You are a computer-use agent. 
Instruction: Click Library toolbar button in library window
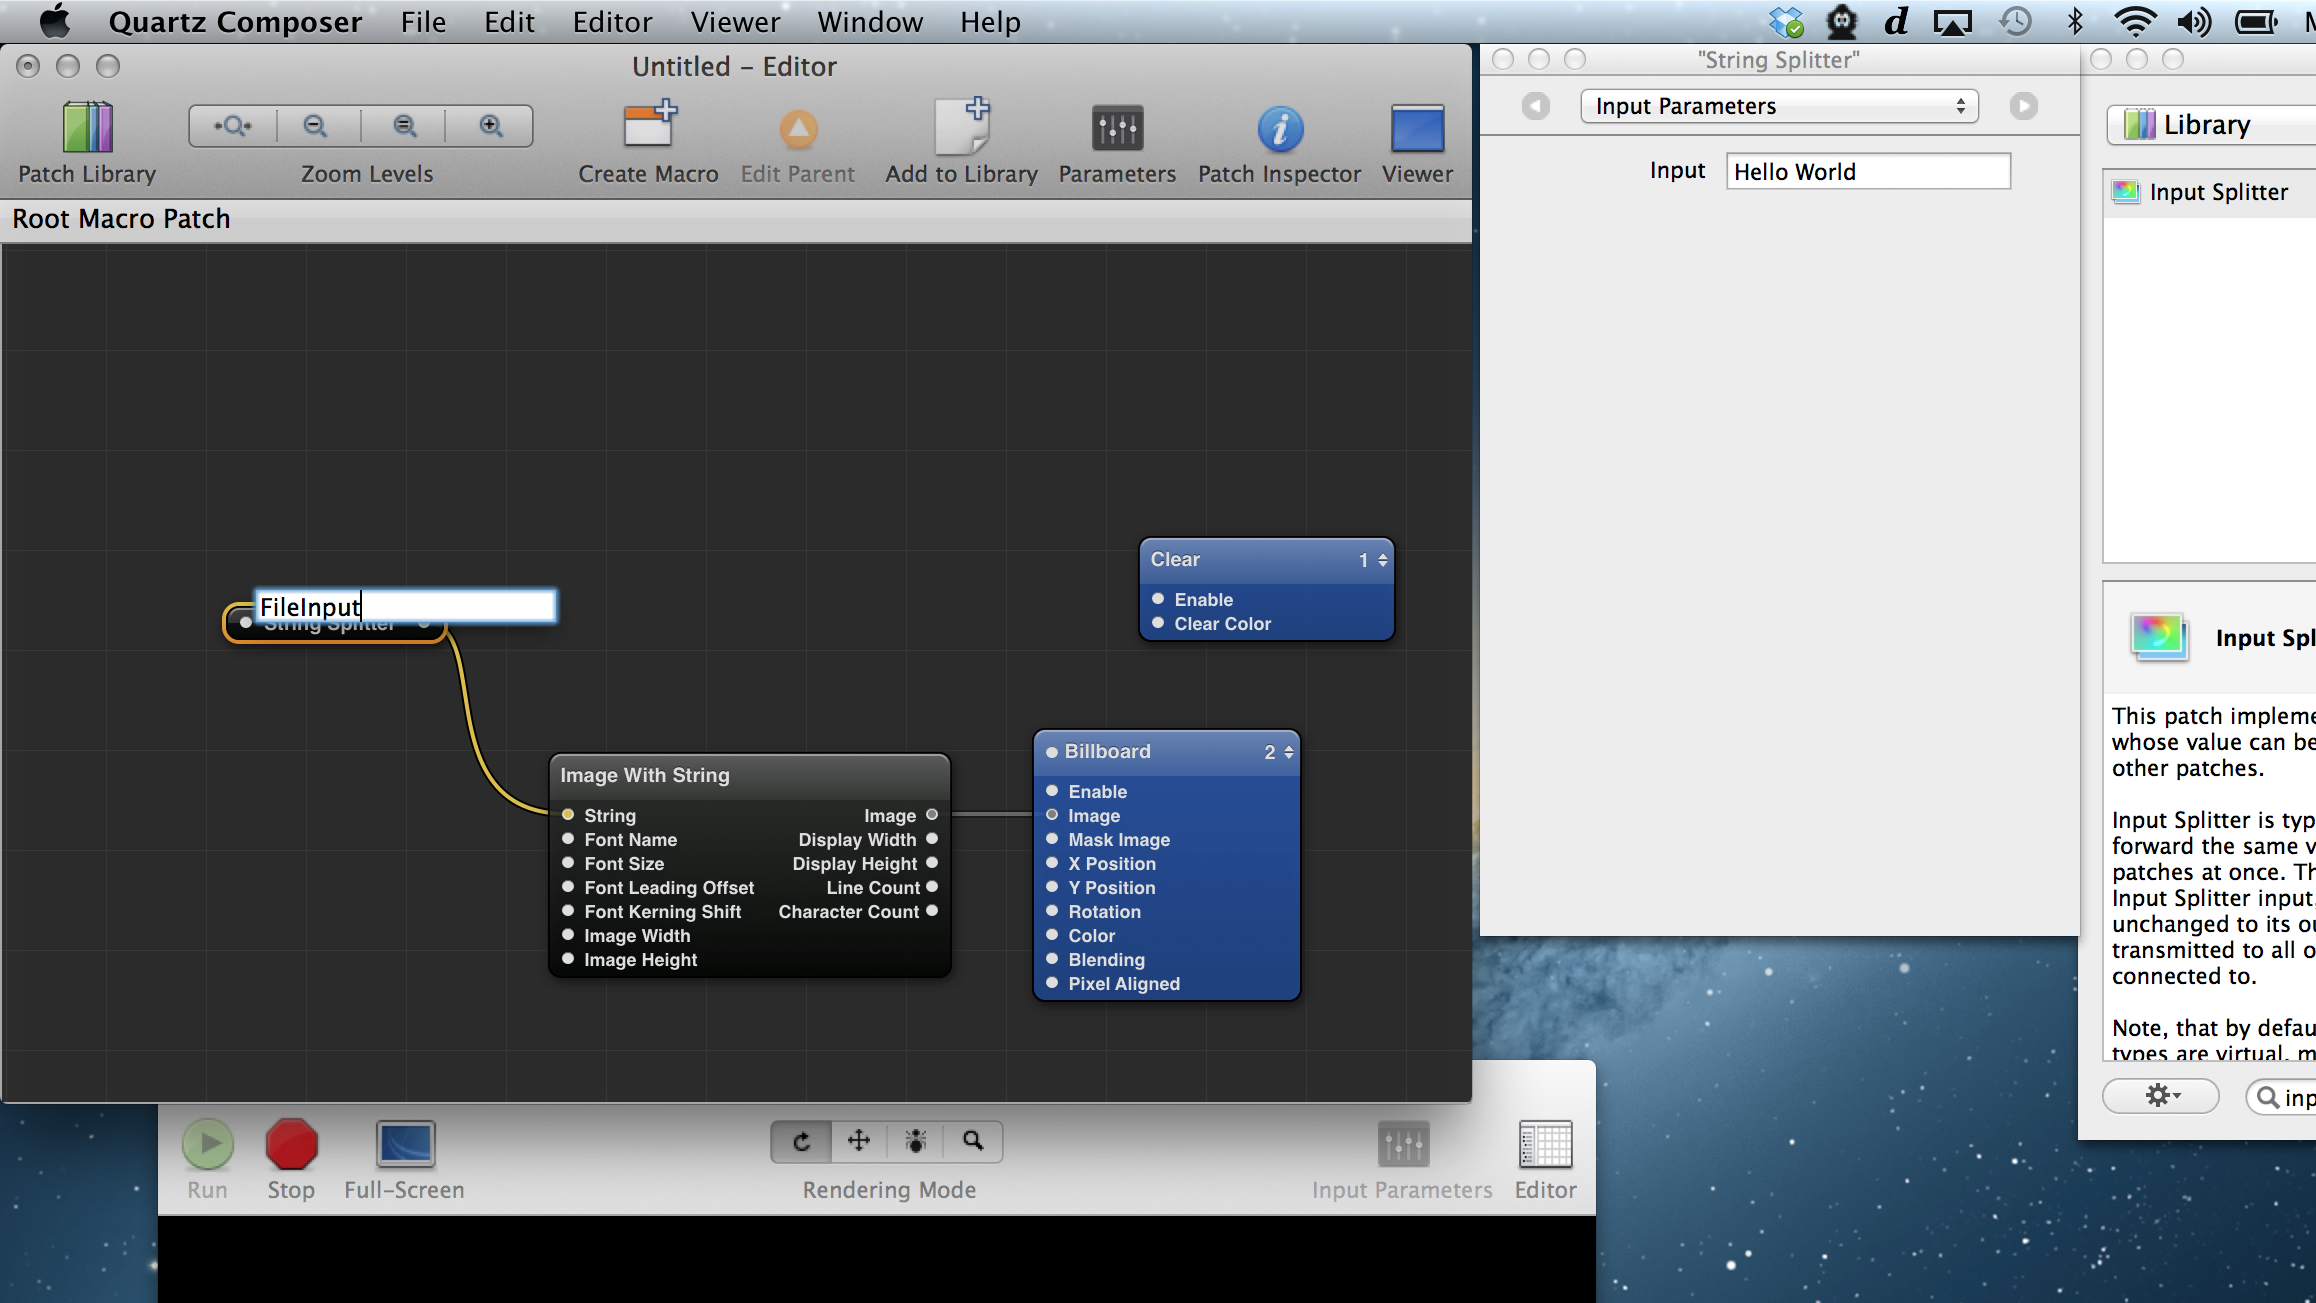[2211, 125]
